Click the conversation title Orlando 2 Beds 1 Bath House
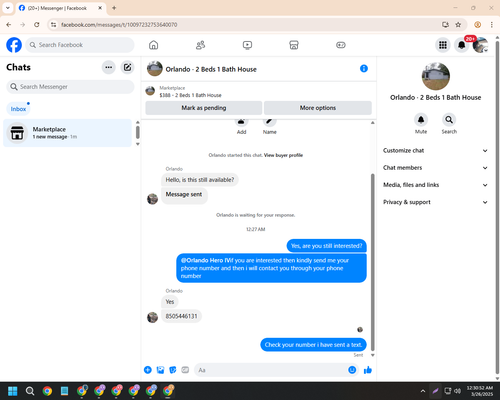 coord(211,69)
